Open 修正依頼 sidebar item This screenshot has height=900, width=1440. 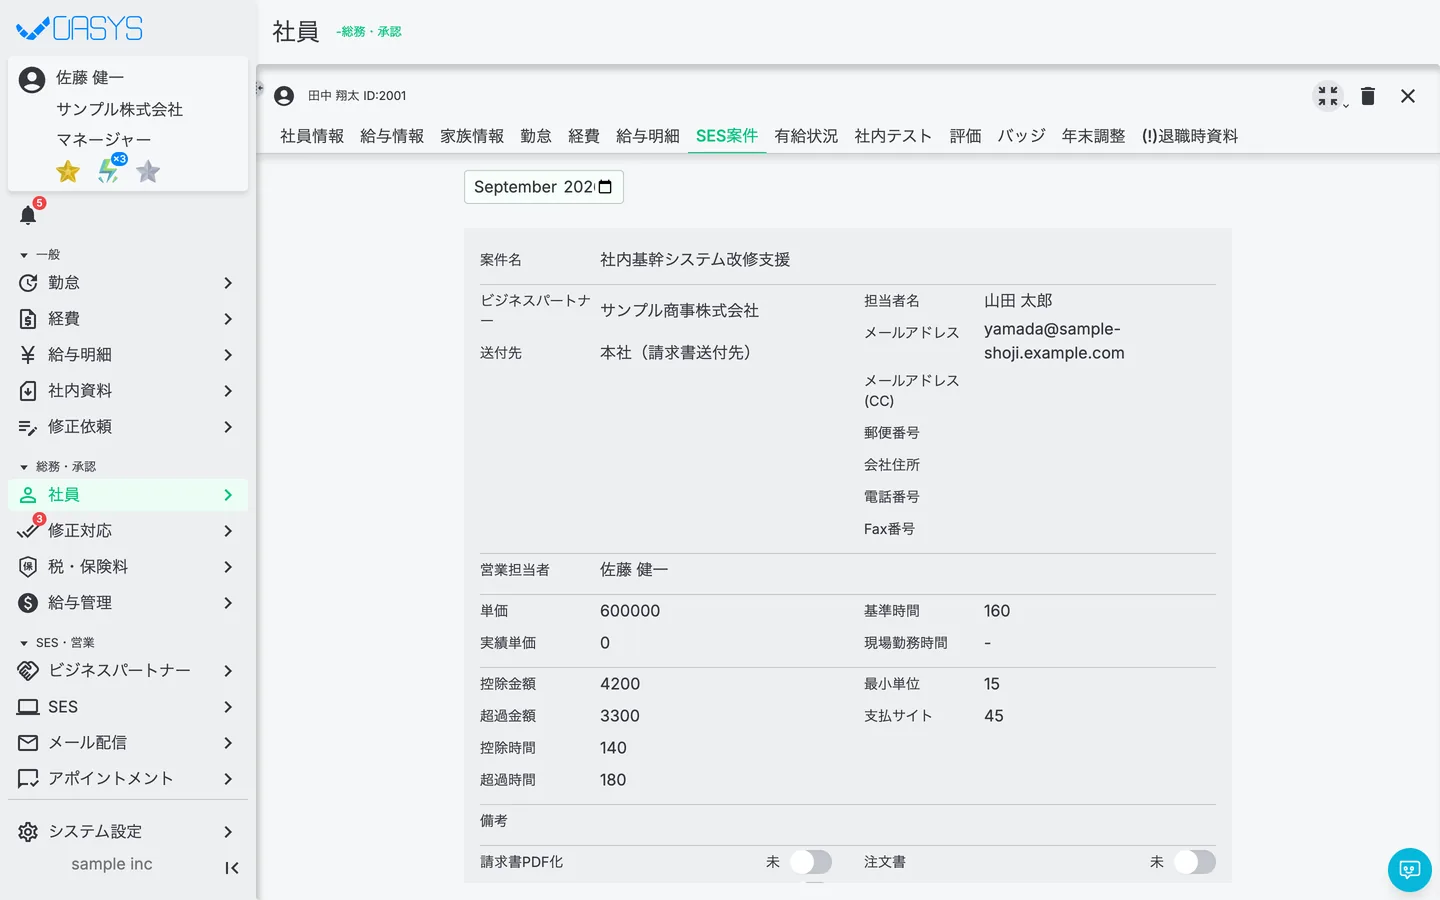tap(128, 427)
